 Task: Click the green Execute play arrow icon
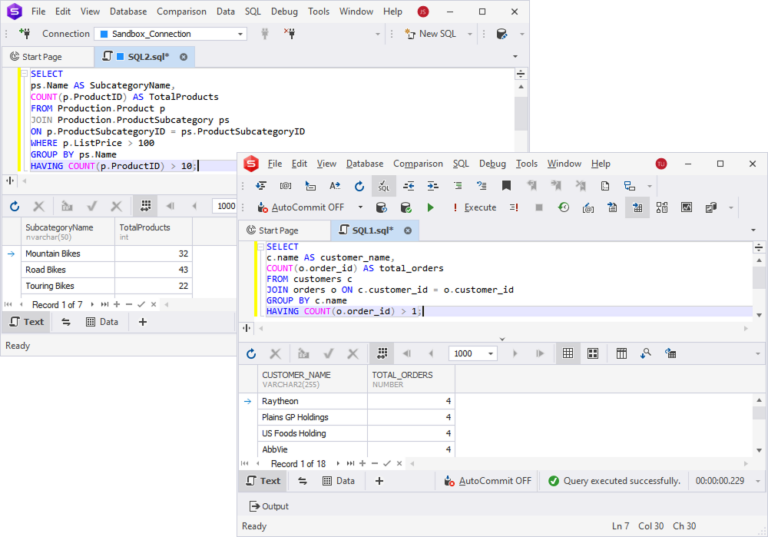tap(431, 207)
